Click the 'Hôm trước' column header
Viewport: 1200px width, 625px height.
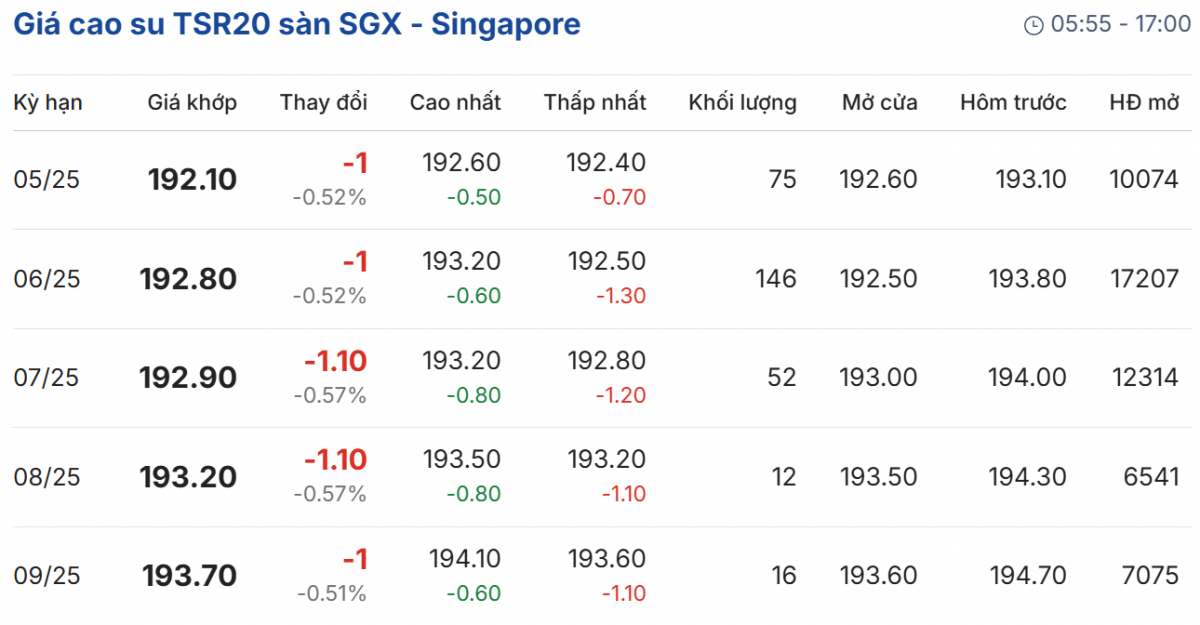click(x=1013, y=102)
